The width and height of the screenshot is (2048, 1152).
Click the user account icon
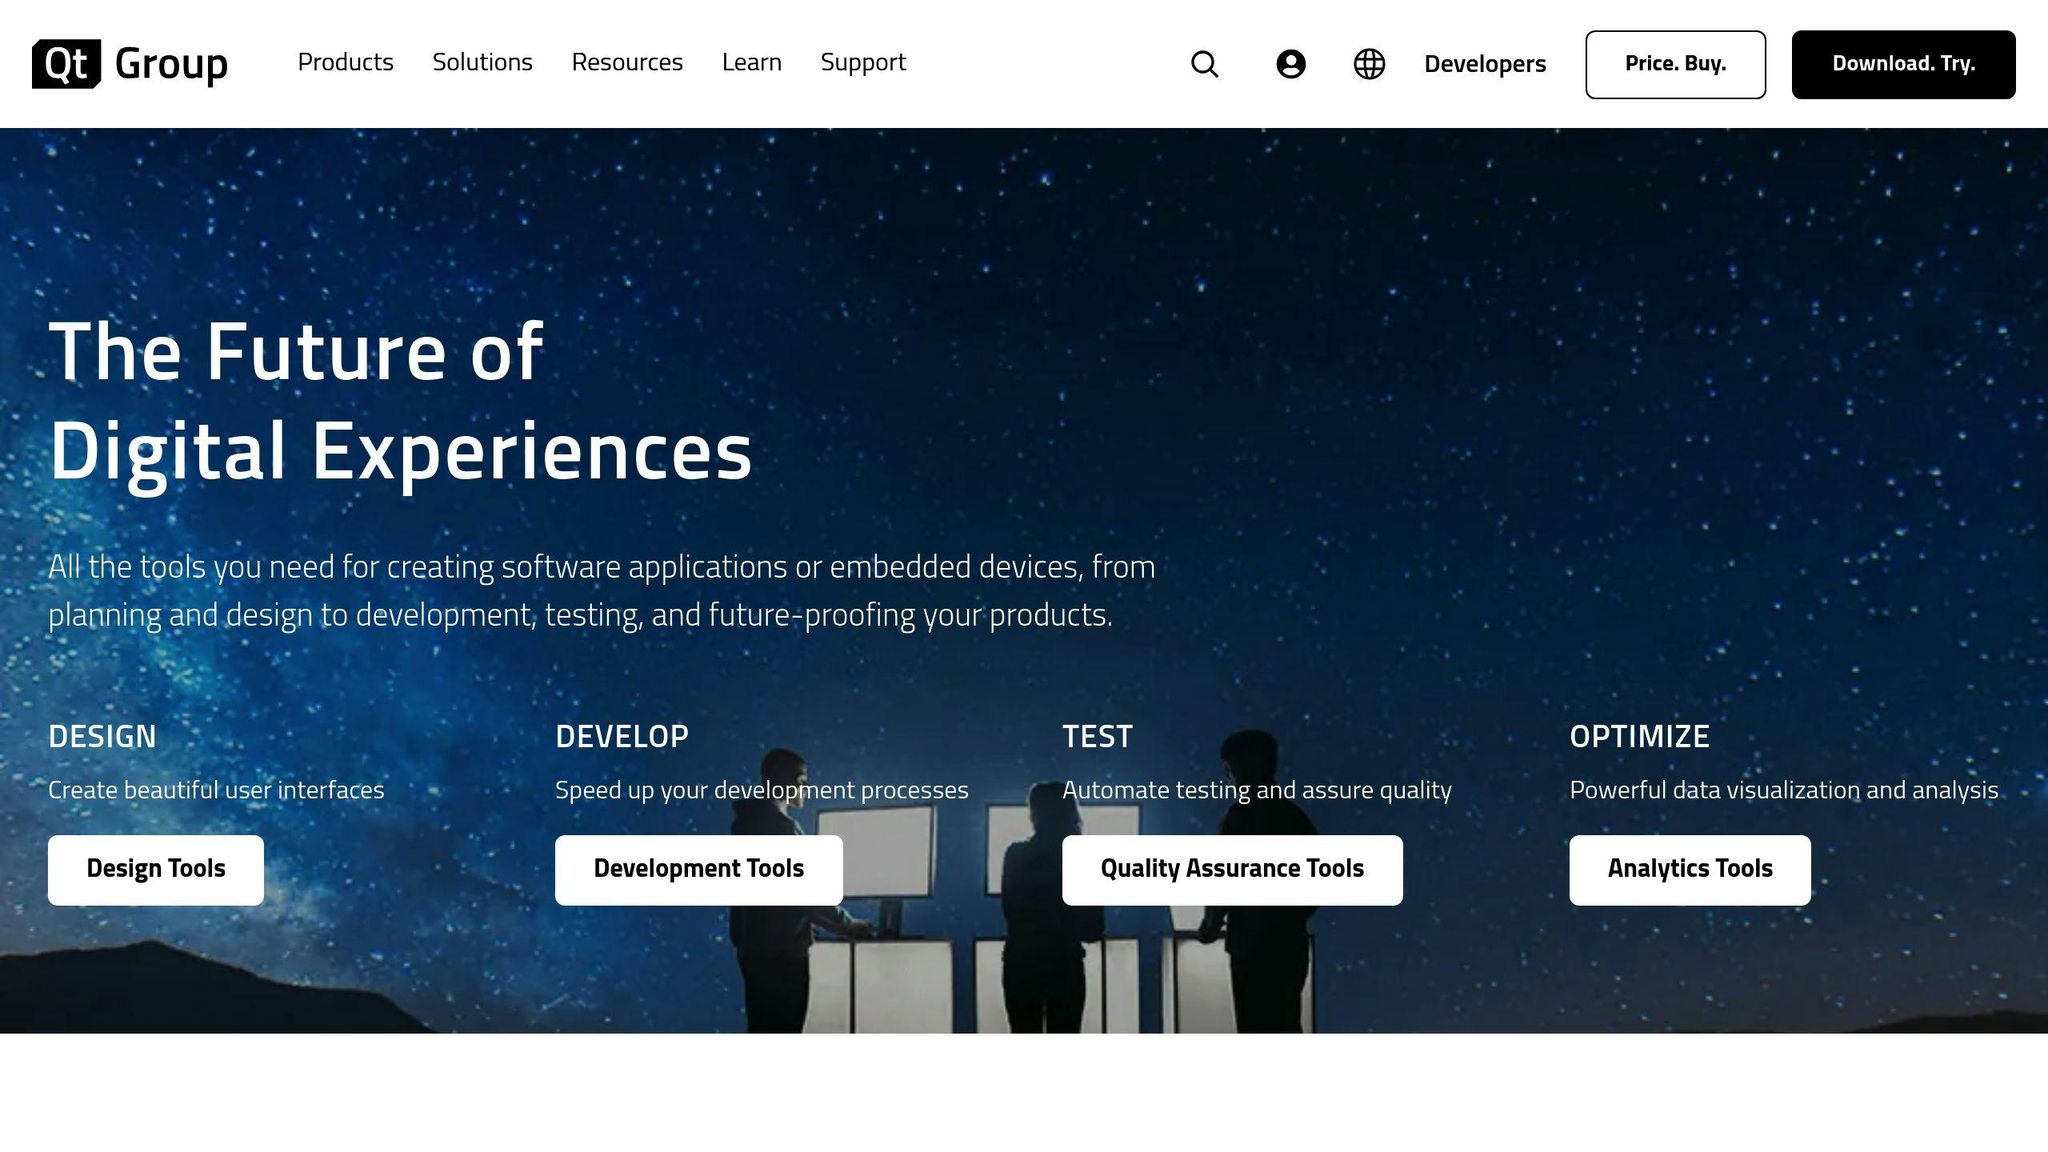tap(1290, 64)
